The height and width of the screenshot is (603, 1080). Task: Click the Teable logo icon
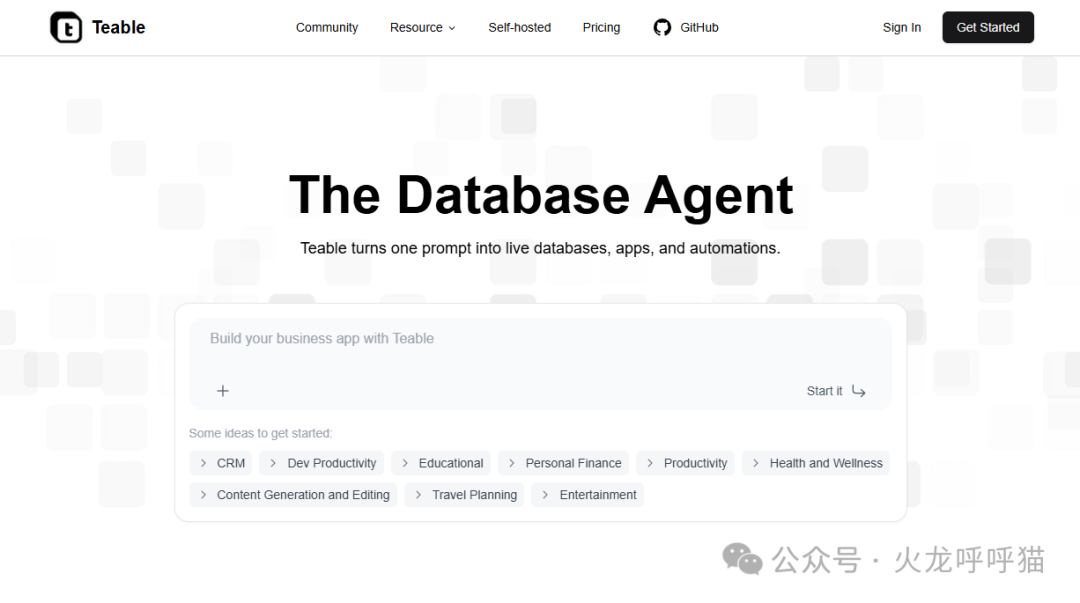(x=66, y=28)
